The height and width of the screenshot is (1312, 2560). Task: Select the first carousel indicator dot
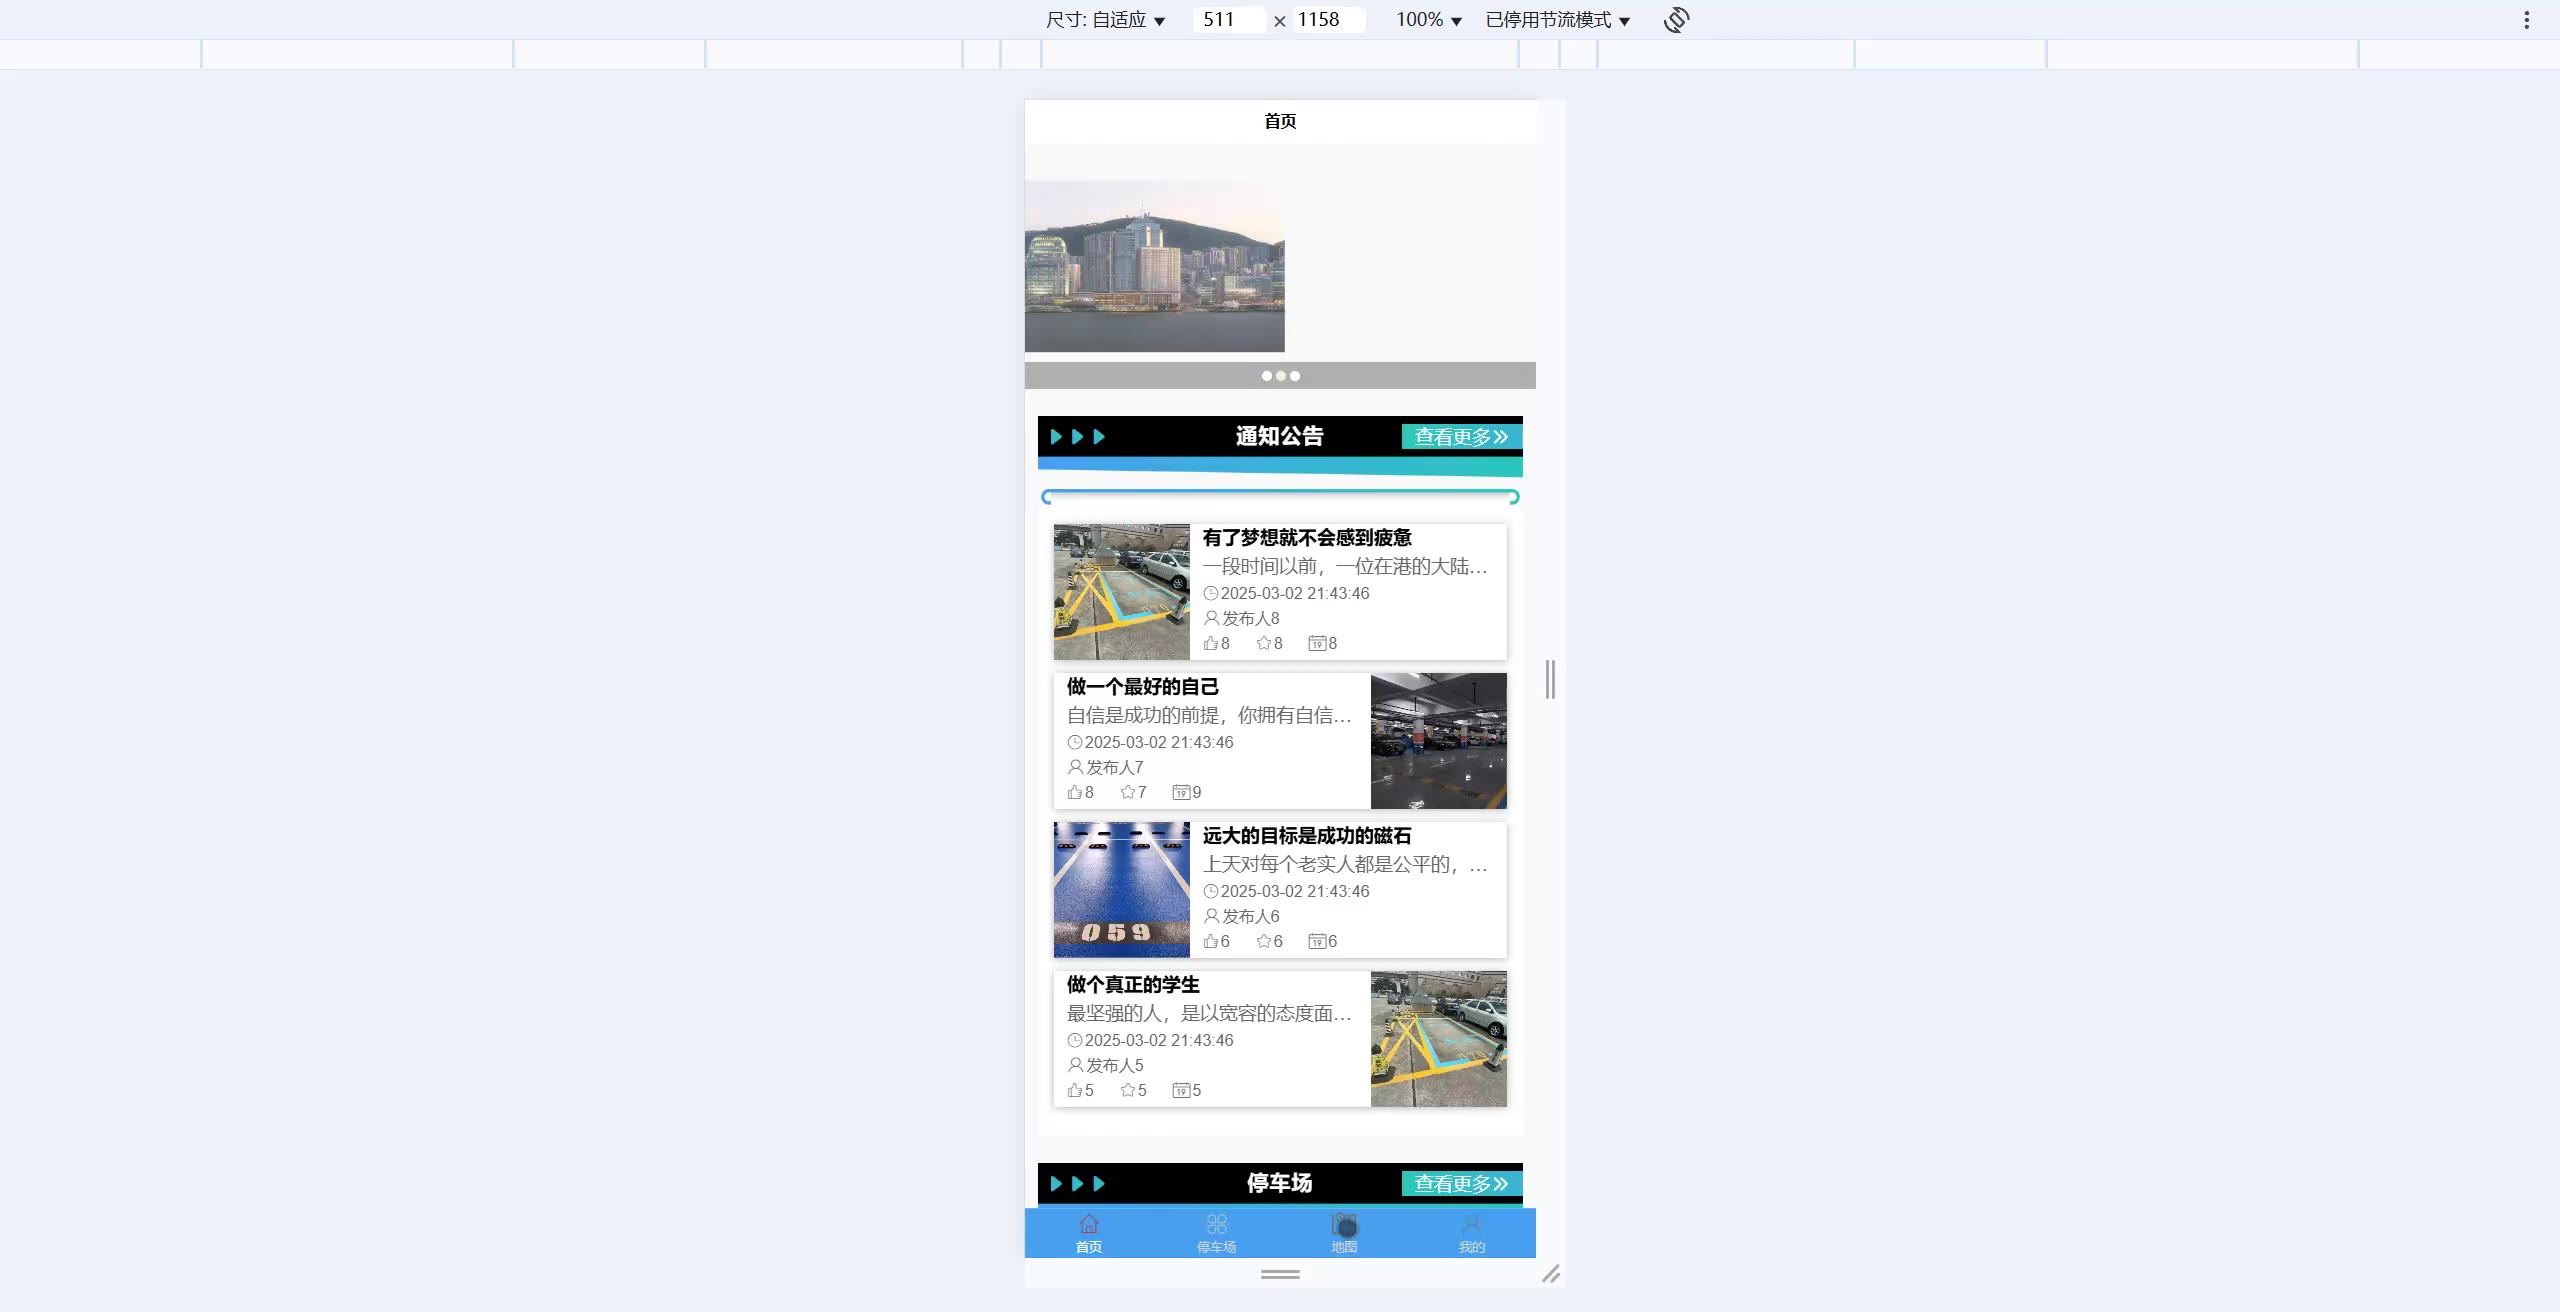tap(1267, 376)
